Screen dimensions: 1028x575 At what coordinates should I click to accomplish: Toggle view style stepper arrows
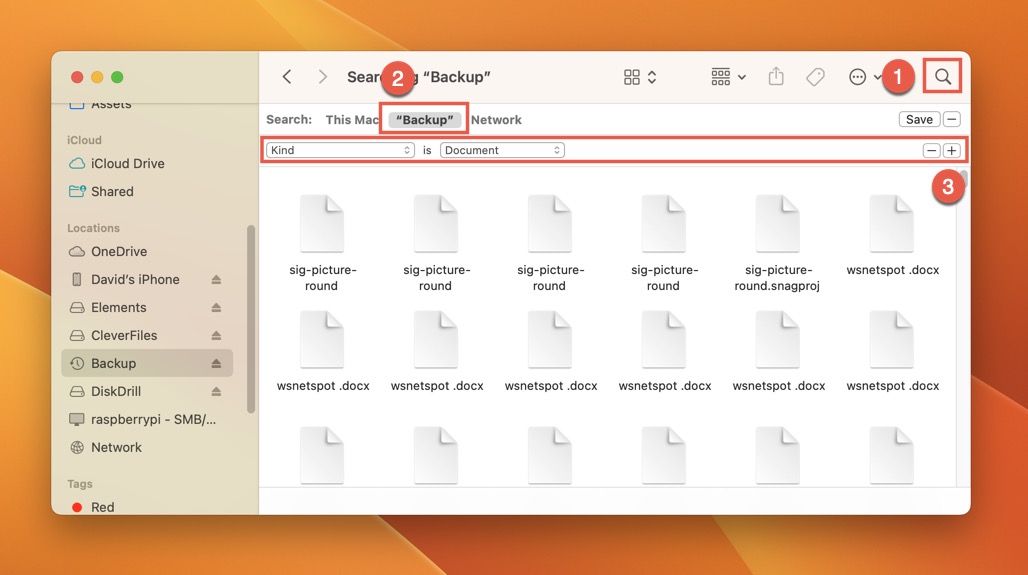(x=652, y=77)
